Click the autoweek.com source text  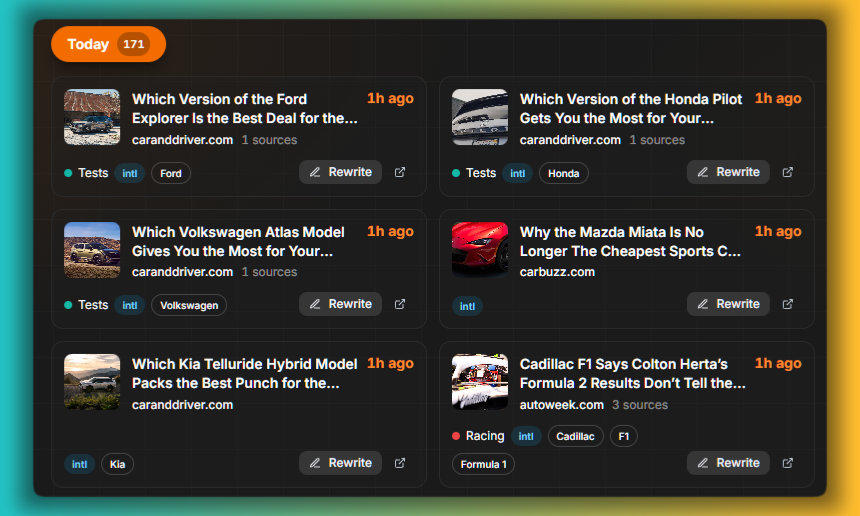[562, 405]
